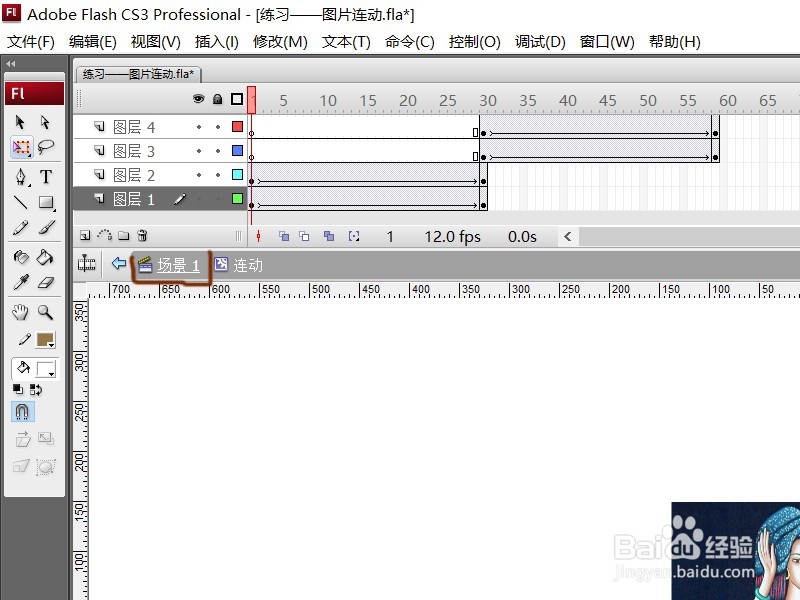Click the back arrow in edit bar
The width and height of the screenshot is (800, 600).
(x=119, y=263)
